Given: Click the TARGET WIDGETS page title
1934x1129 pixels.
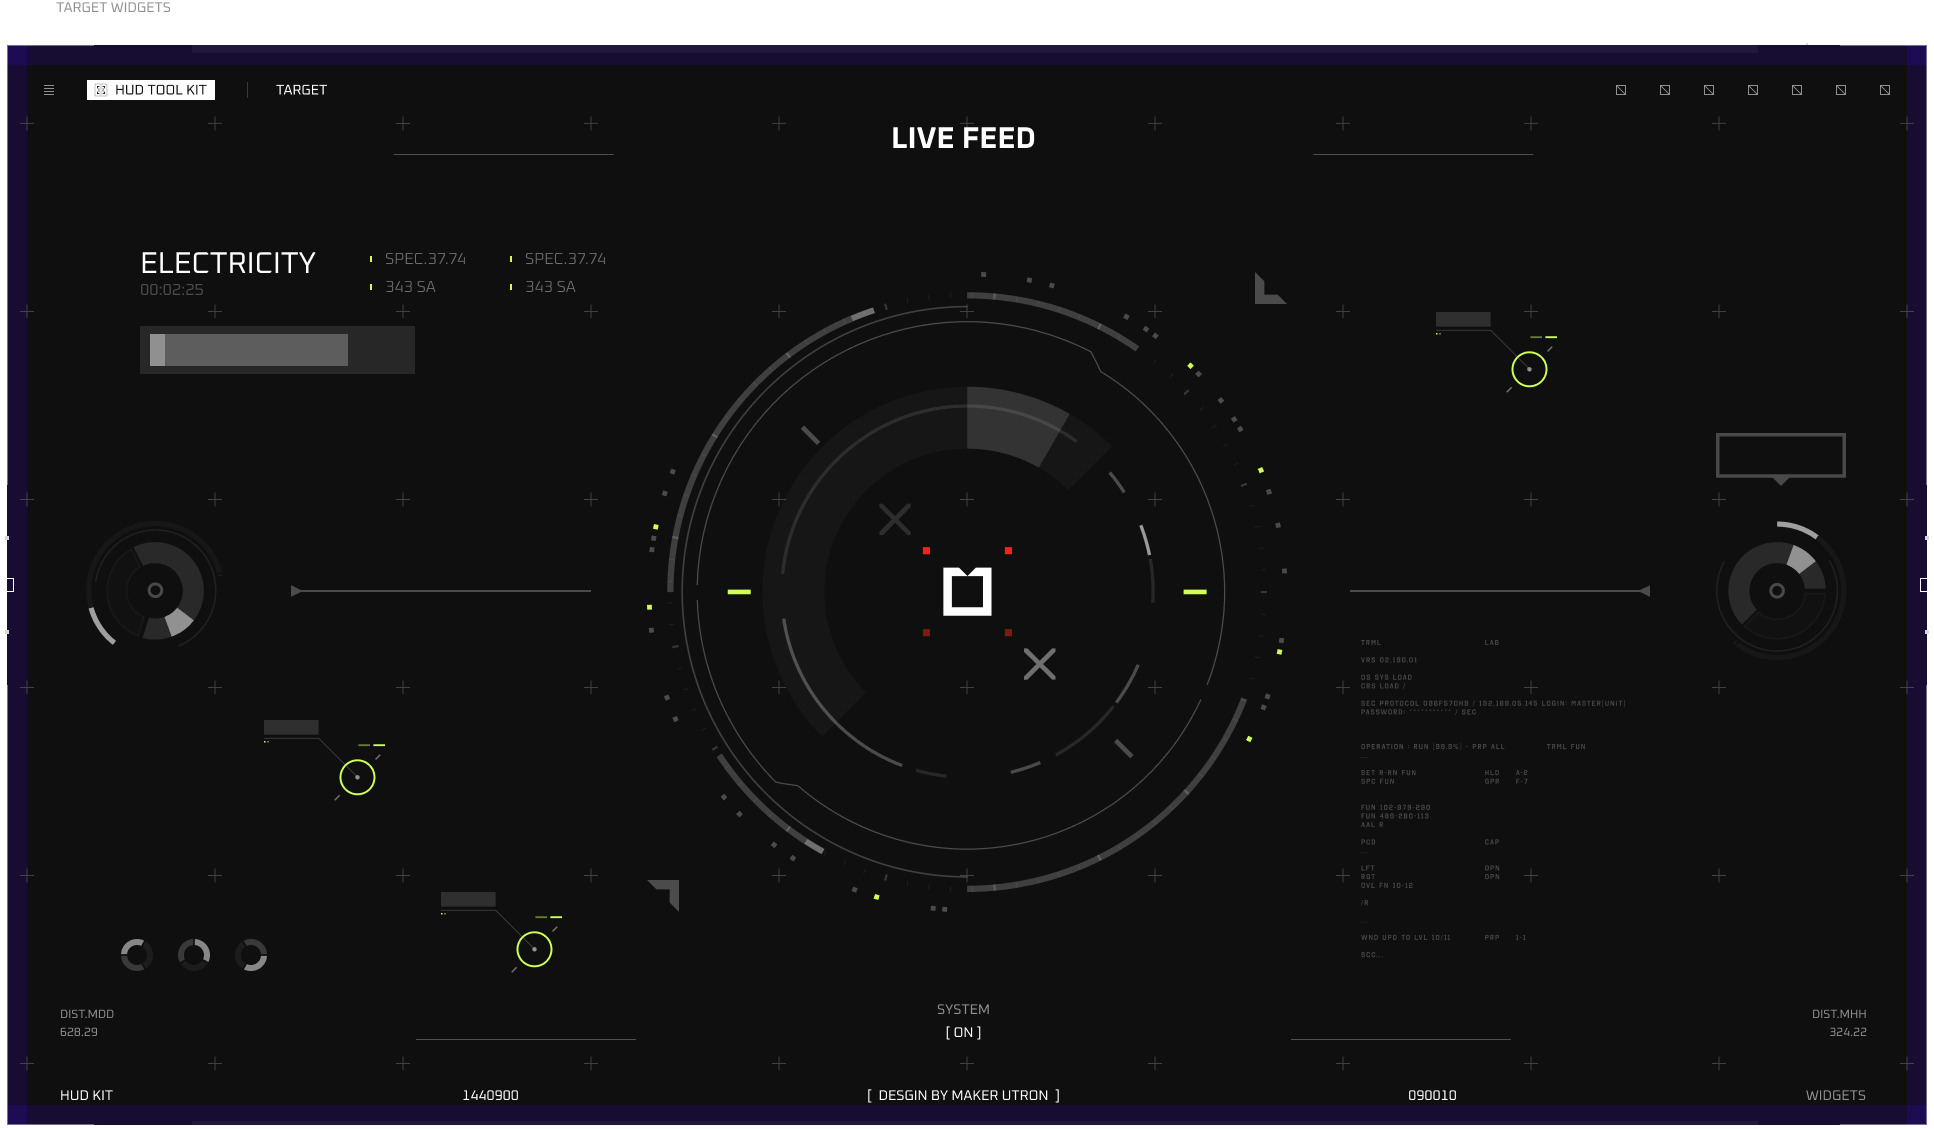Looking at the screenshot, I should [x=113, y=7].
